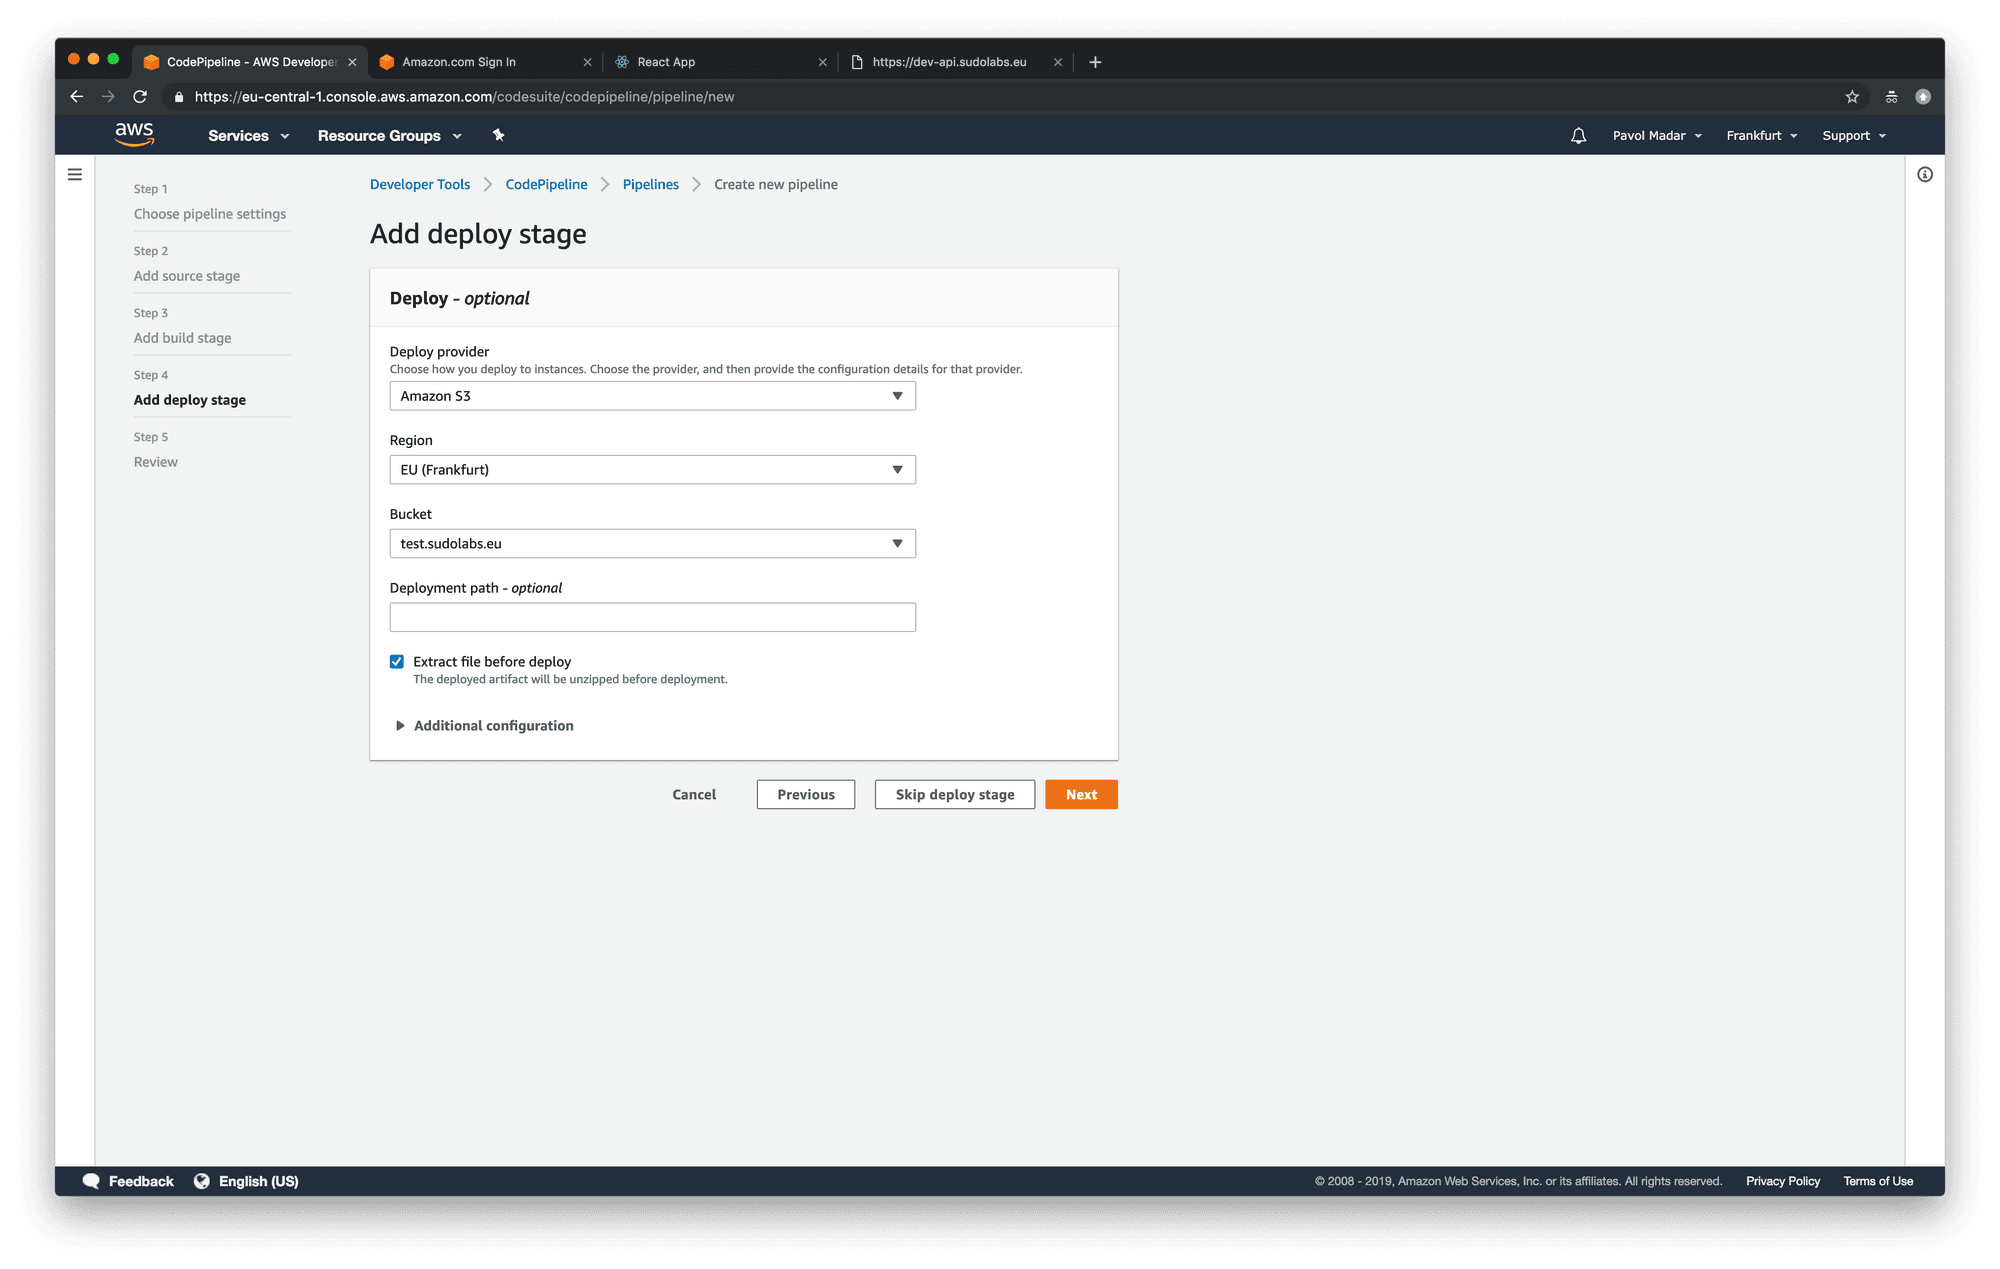Screen dimensions: 2000x1269
Task: Open CodePipeline breadcrumb link
Action: pos(546,184)
